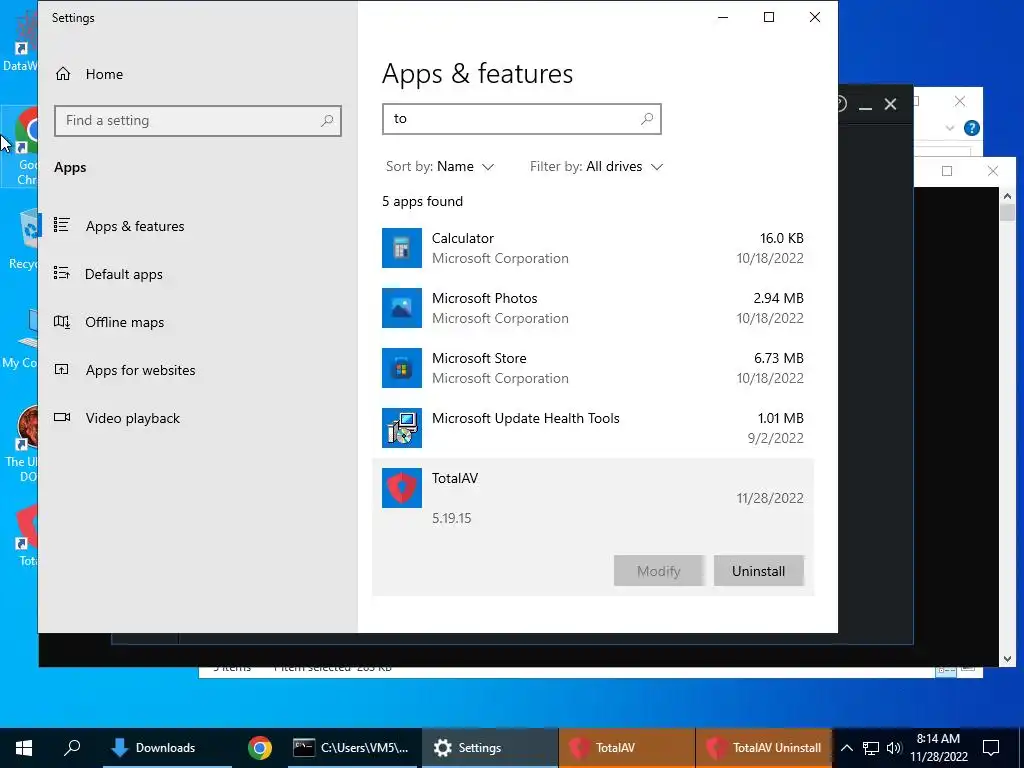Switch to TotalAV Uninstall taskbar item
1024x768 pixels.
coord(763,748)
